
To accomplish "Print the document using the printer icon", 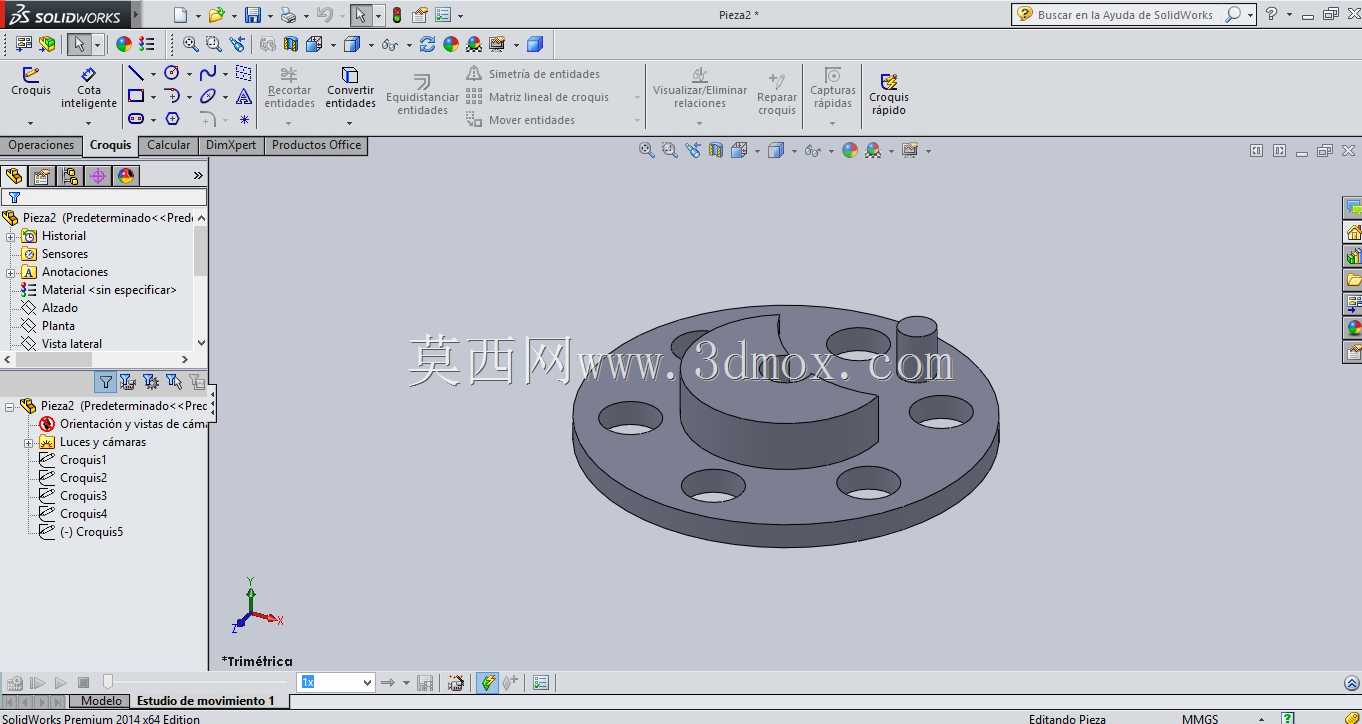I will coord(288,15).
